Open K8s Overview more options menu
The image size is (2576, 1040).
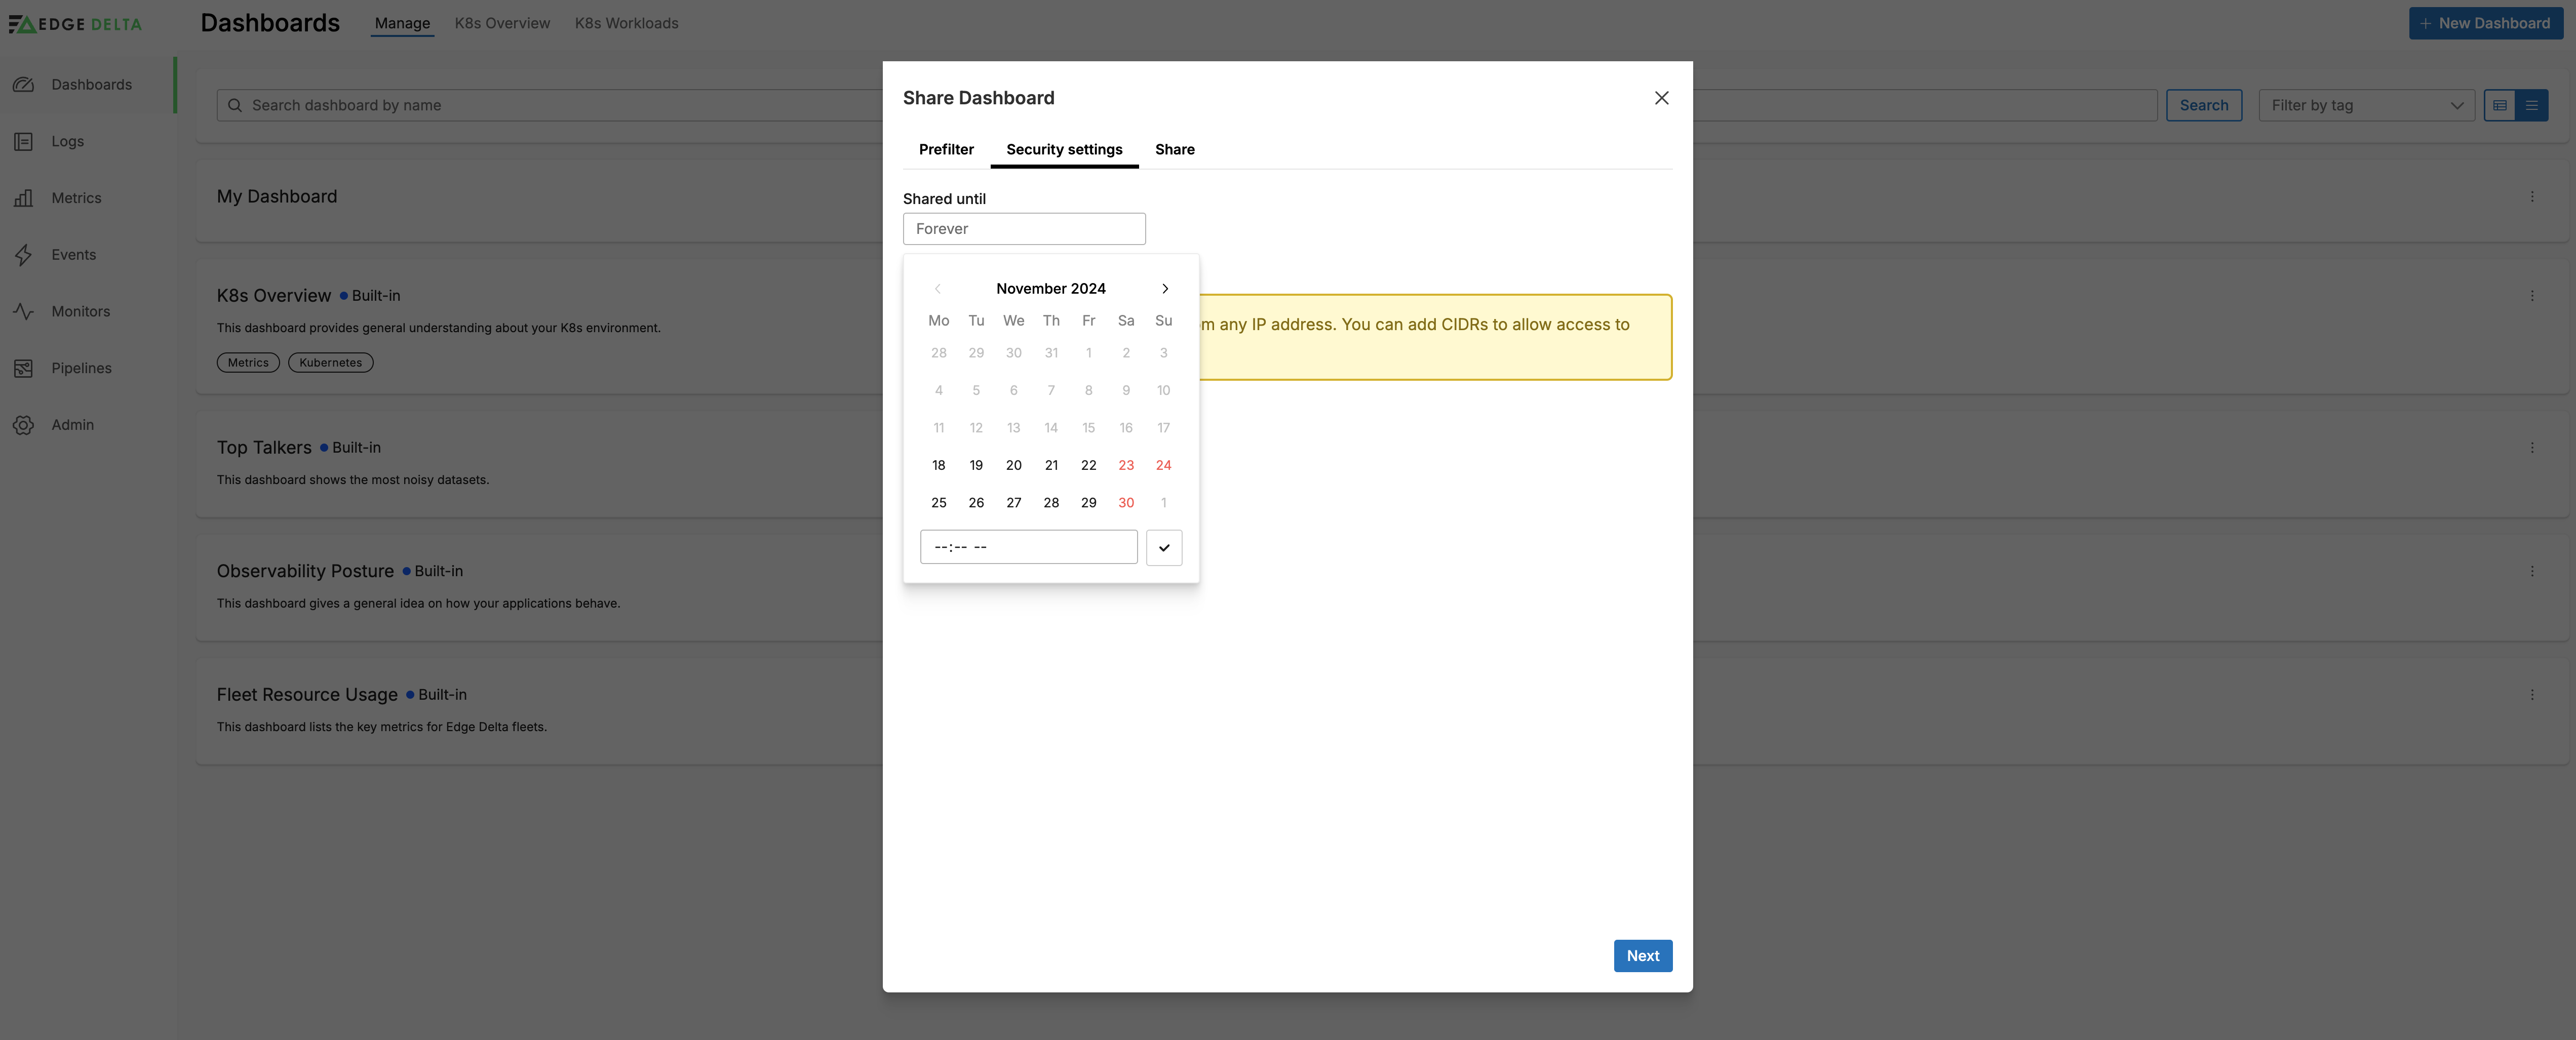pos(2531,296)
